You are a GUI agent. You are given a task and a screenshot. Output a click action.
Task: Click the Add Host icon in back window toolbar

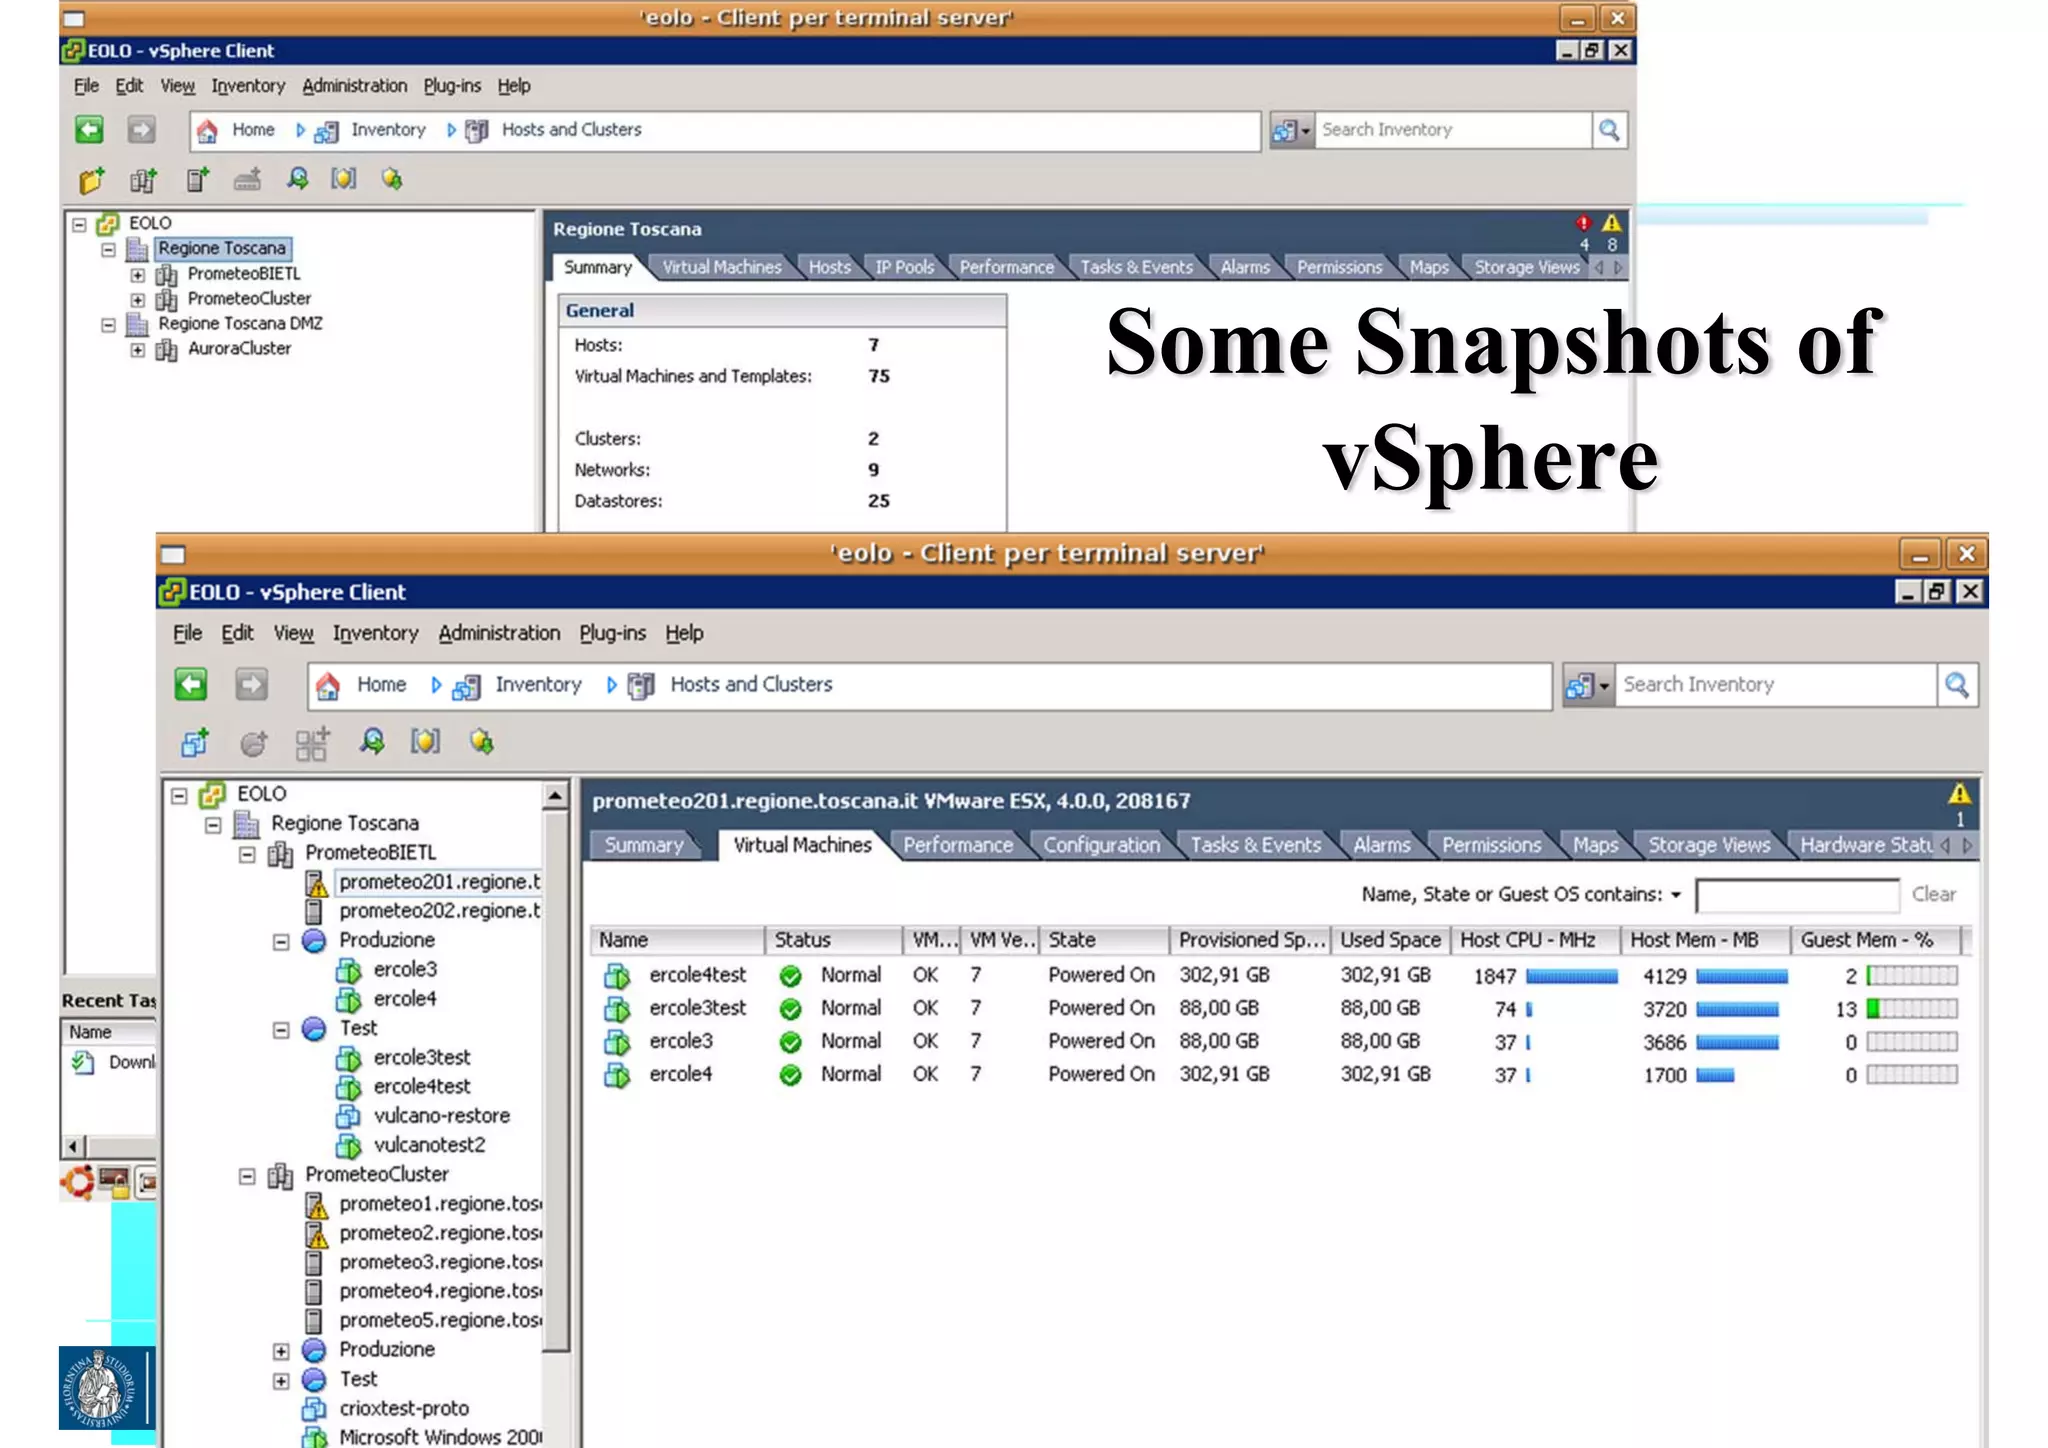(197, 180)
